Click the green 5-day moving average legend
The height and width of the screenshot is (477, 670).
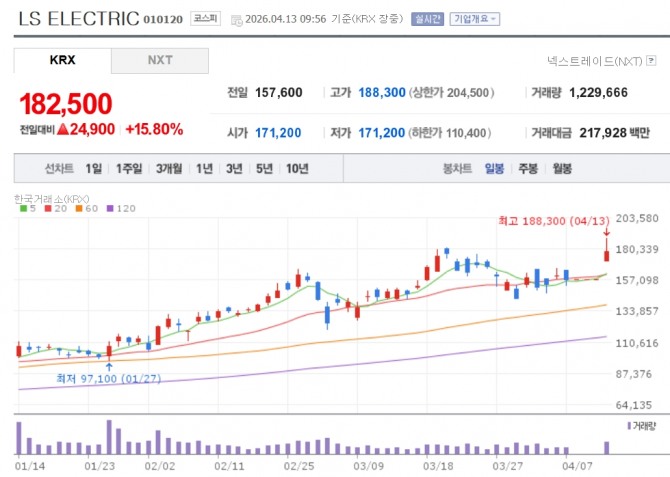point(28,209)
